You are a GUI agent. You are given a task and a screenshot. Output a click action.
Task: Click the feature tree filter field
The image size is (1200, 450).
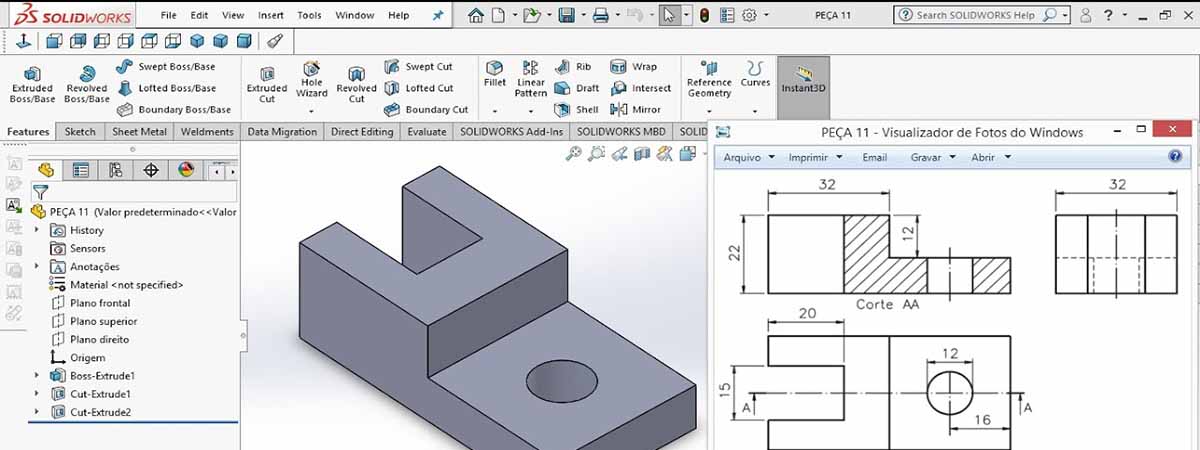(143, 191)
